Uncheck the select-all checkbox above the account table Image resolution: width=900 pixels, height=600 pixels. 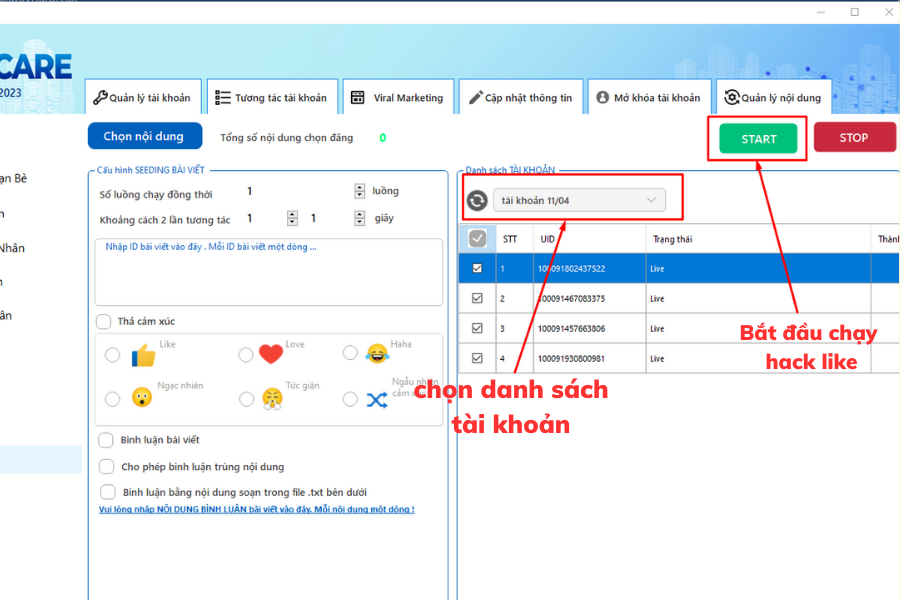[477, 238]
